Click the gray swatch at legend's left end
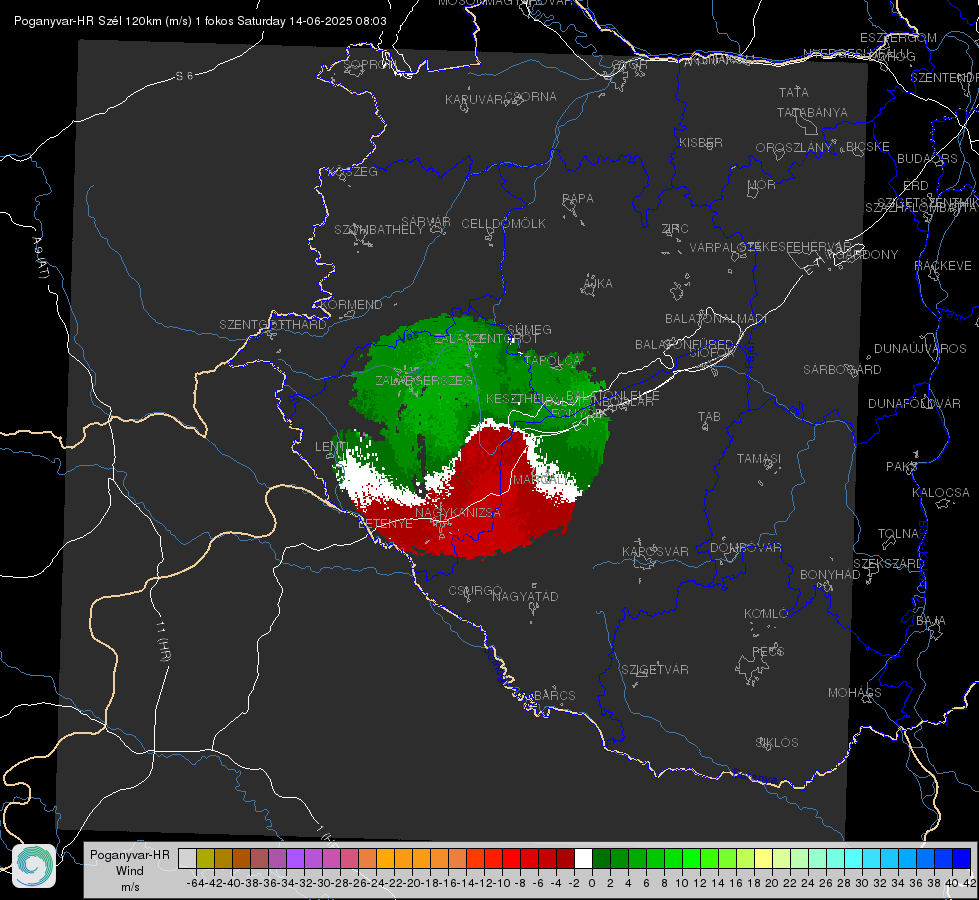Viewport: 979px width, 900px height. 187,859
